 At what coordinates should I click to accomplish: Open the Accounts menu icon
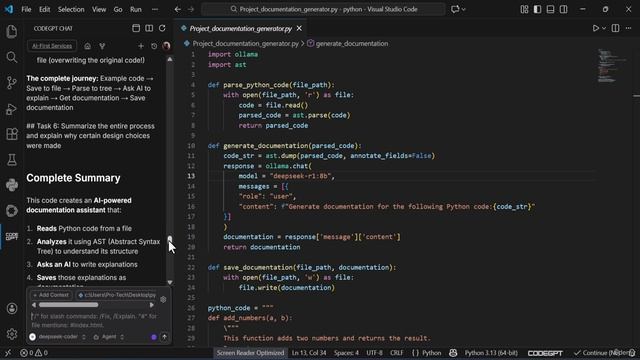click(11, 309)
